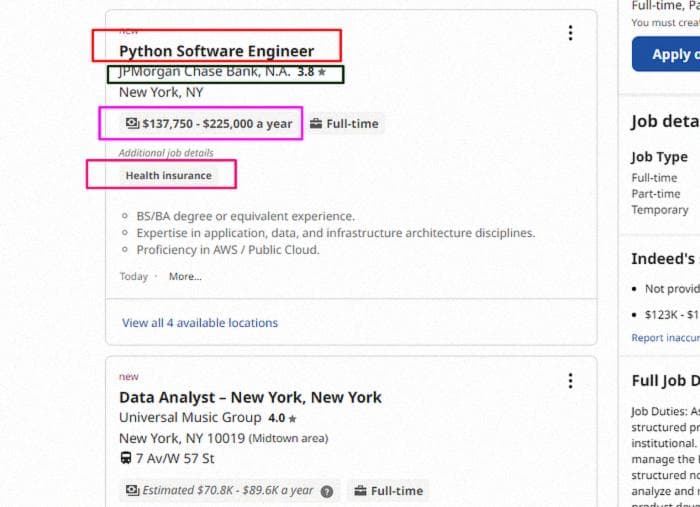
Task: Click the estimated salary help question mark
Action: click(x=327, y=491)
